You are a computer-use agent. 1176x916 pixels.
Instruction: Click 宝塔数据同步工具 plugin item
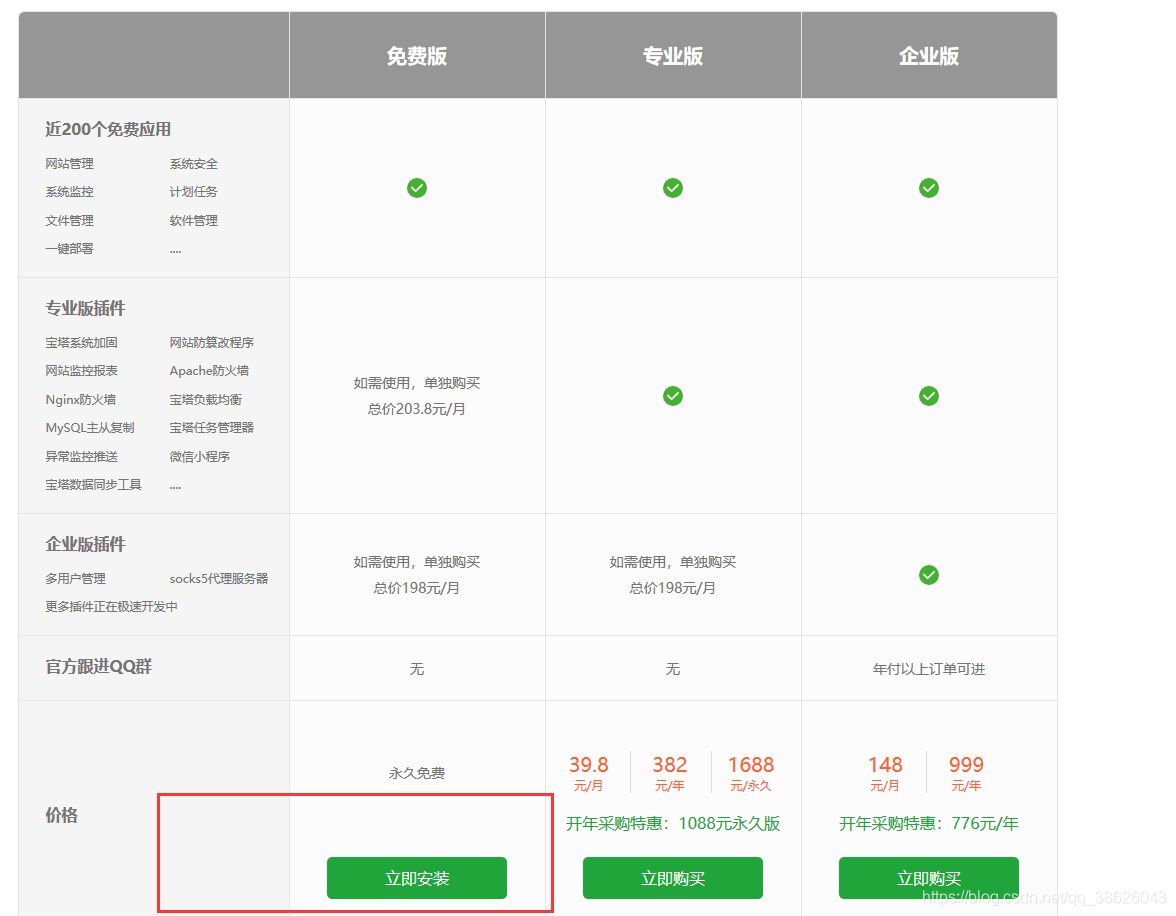pos(93,485)
